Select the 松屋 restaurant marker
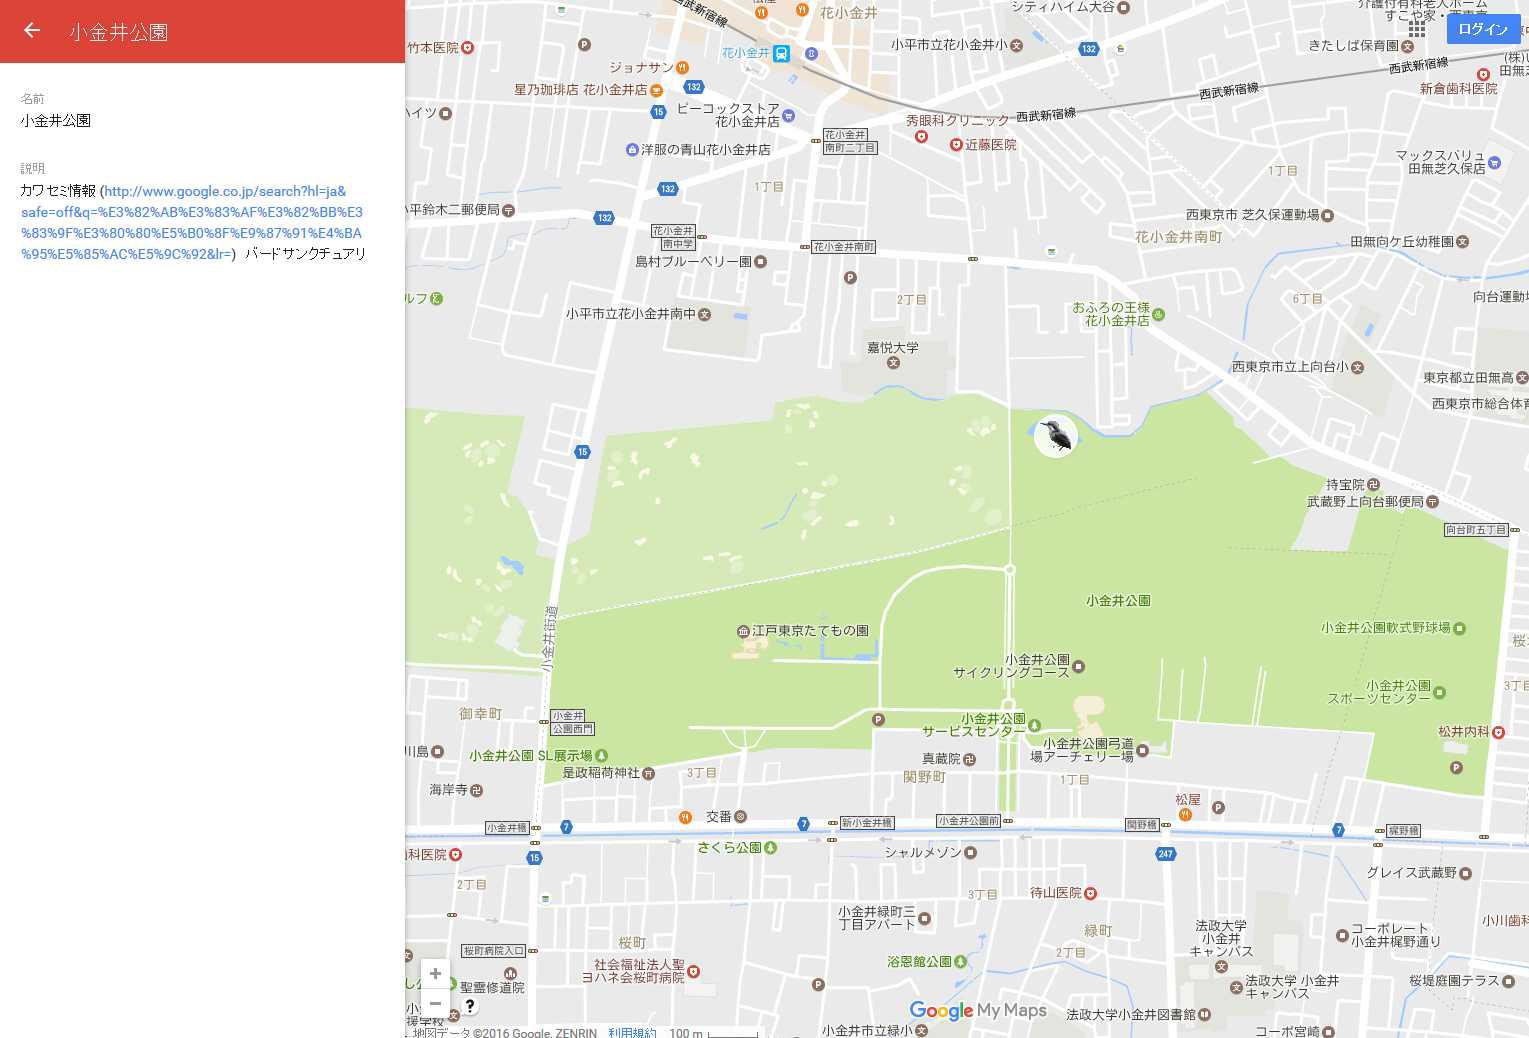The image size is (1529, 1038). [x=1185, y=815]
